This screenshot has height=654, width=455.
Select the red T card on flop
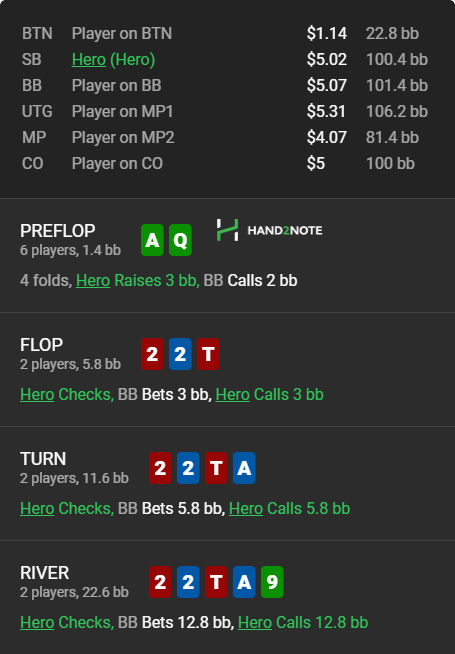tap(208, 354)
